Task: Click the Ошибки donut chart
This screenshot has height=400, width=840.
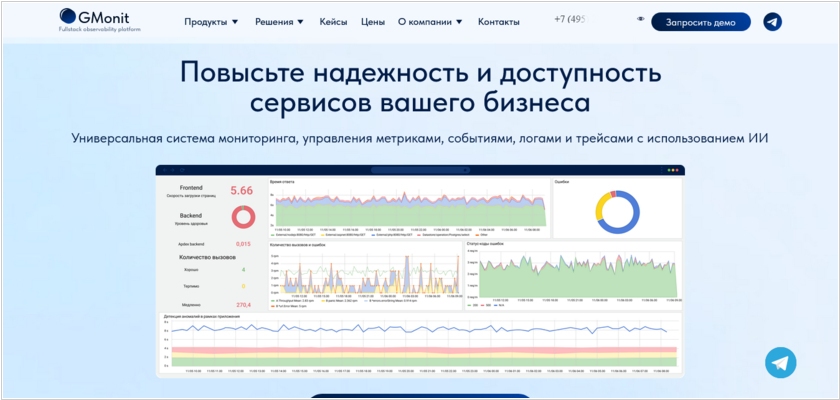Action: (x=617, y=212)
